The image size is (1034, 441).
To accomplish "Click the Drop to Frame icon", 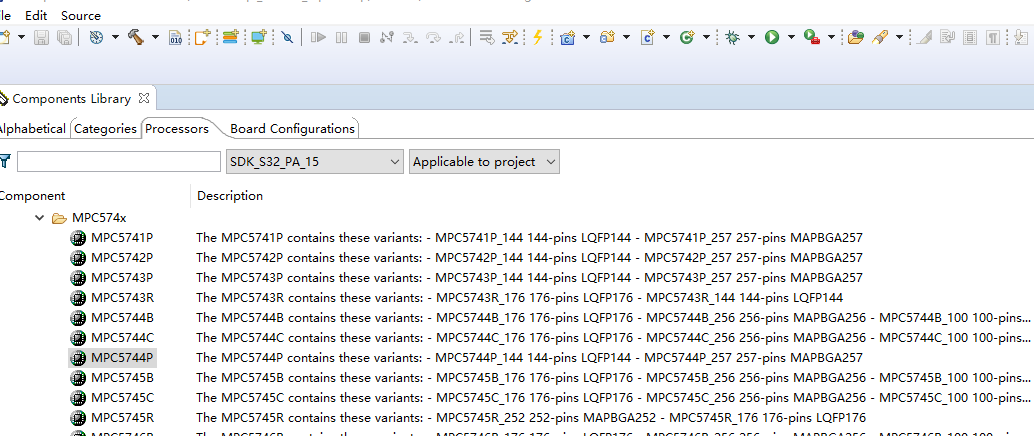I will (x=487, y=38).
